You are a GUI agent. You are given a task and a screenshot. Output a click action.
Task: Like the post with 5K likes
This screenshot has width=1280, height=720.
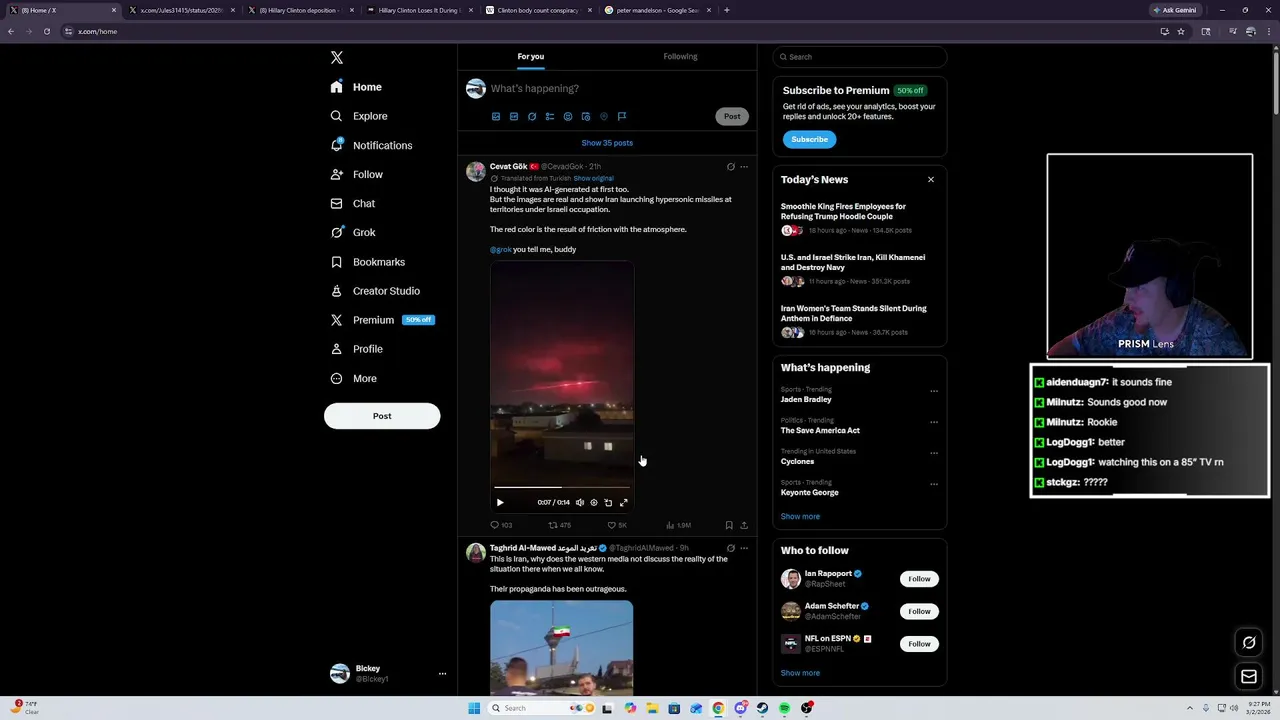(617, 525)
